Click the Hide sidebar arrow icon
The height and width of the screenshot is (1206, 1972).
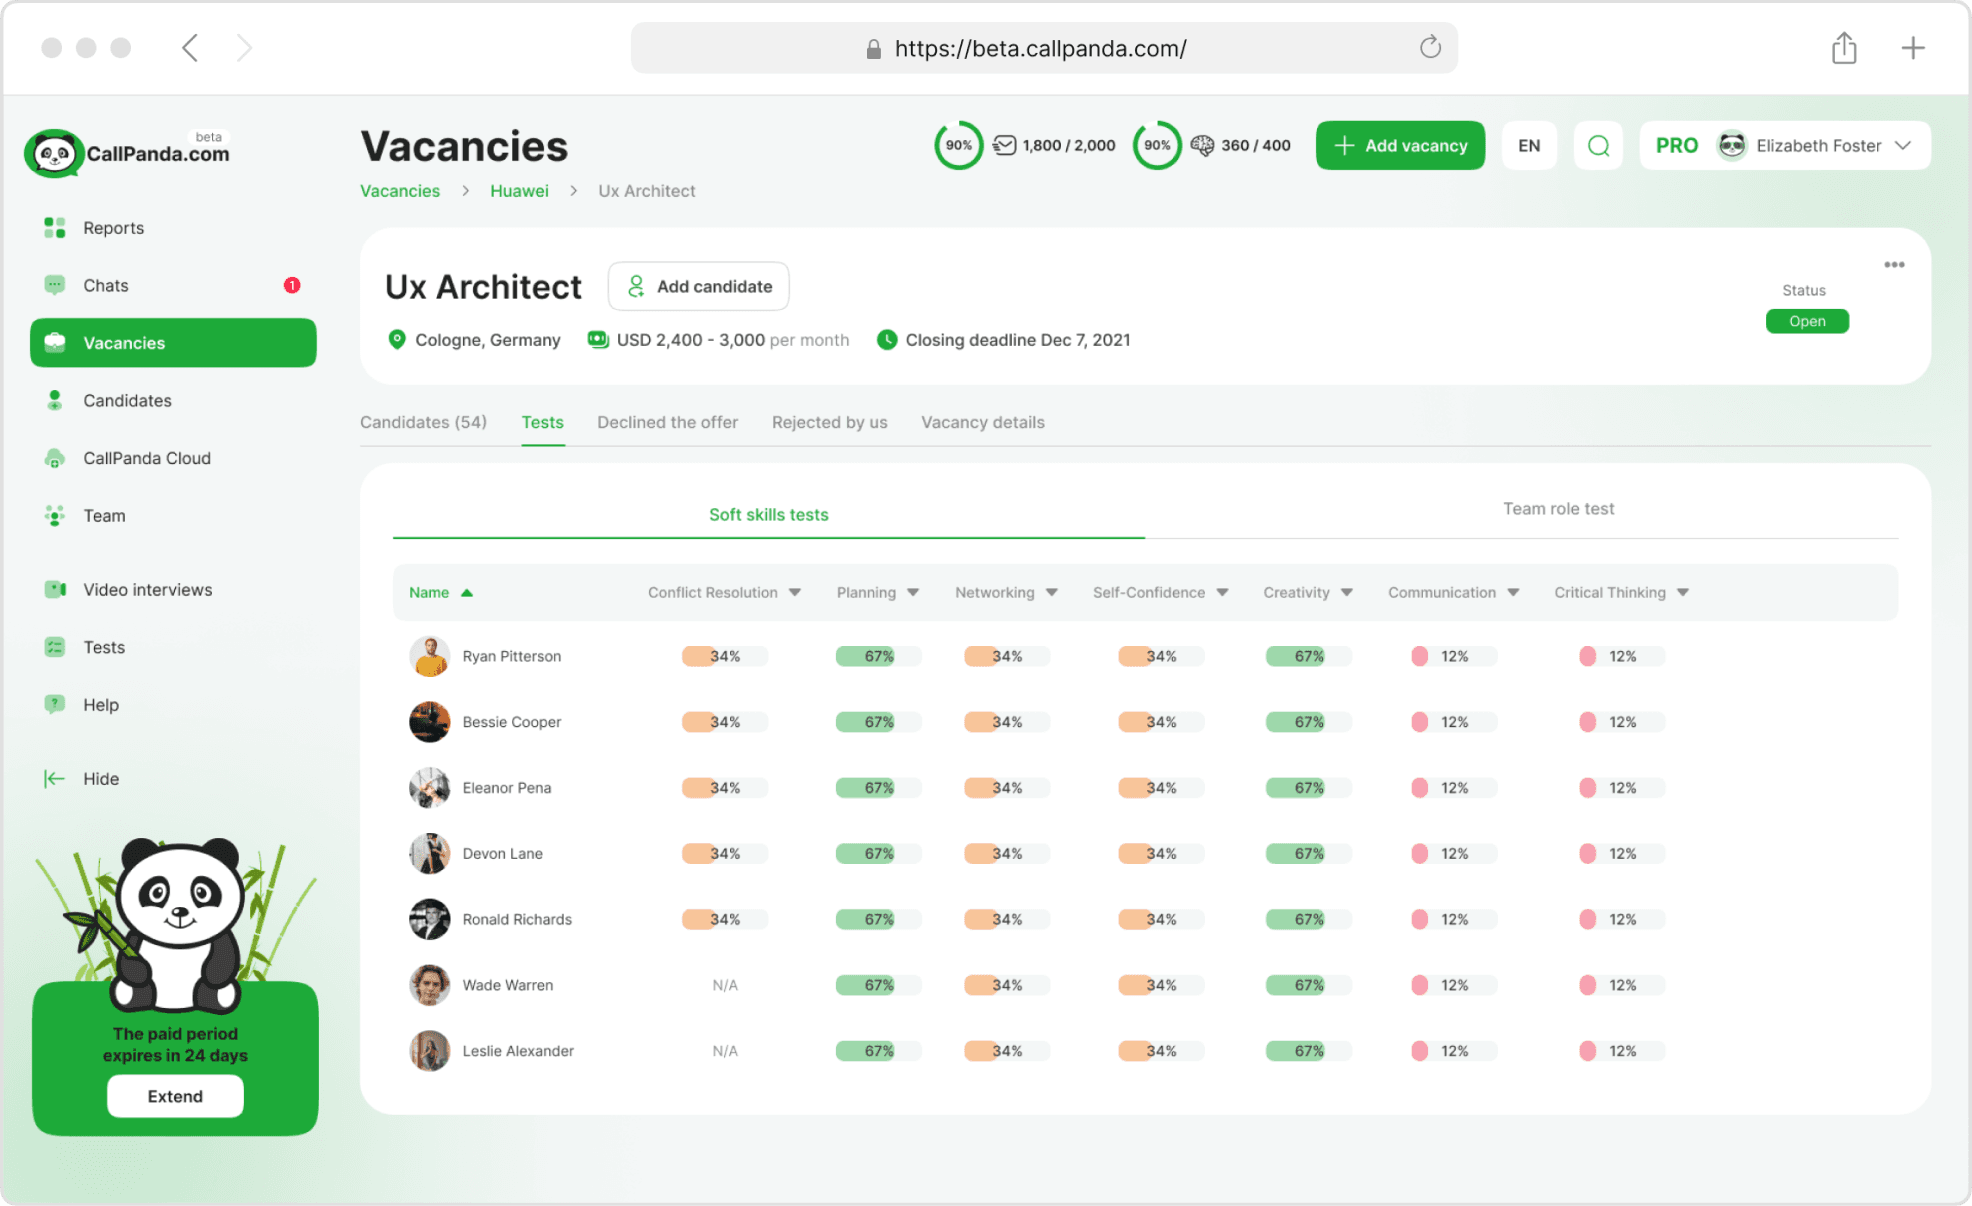coord(54,779)
